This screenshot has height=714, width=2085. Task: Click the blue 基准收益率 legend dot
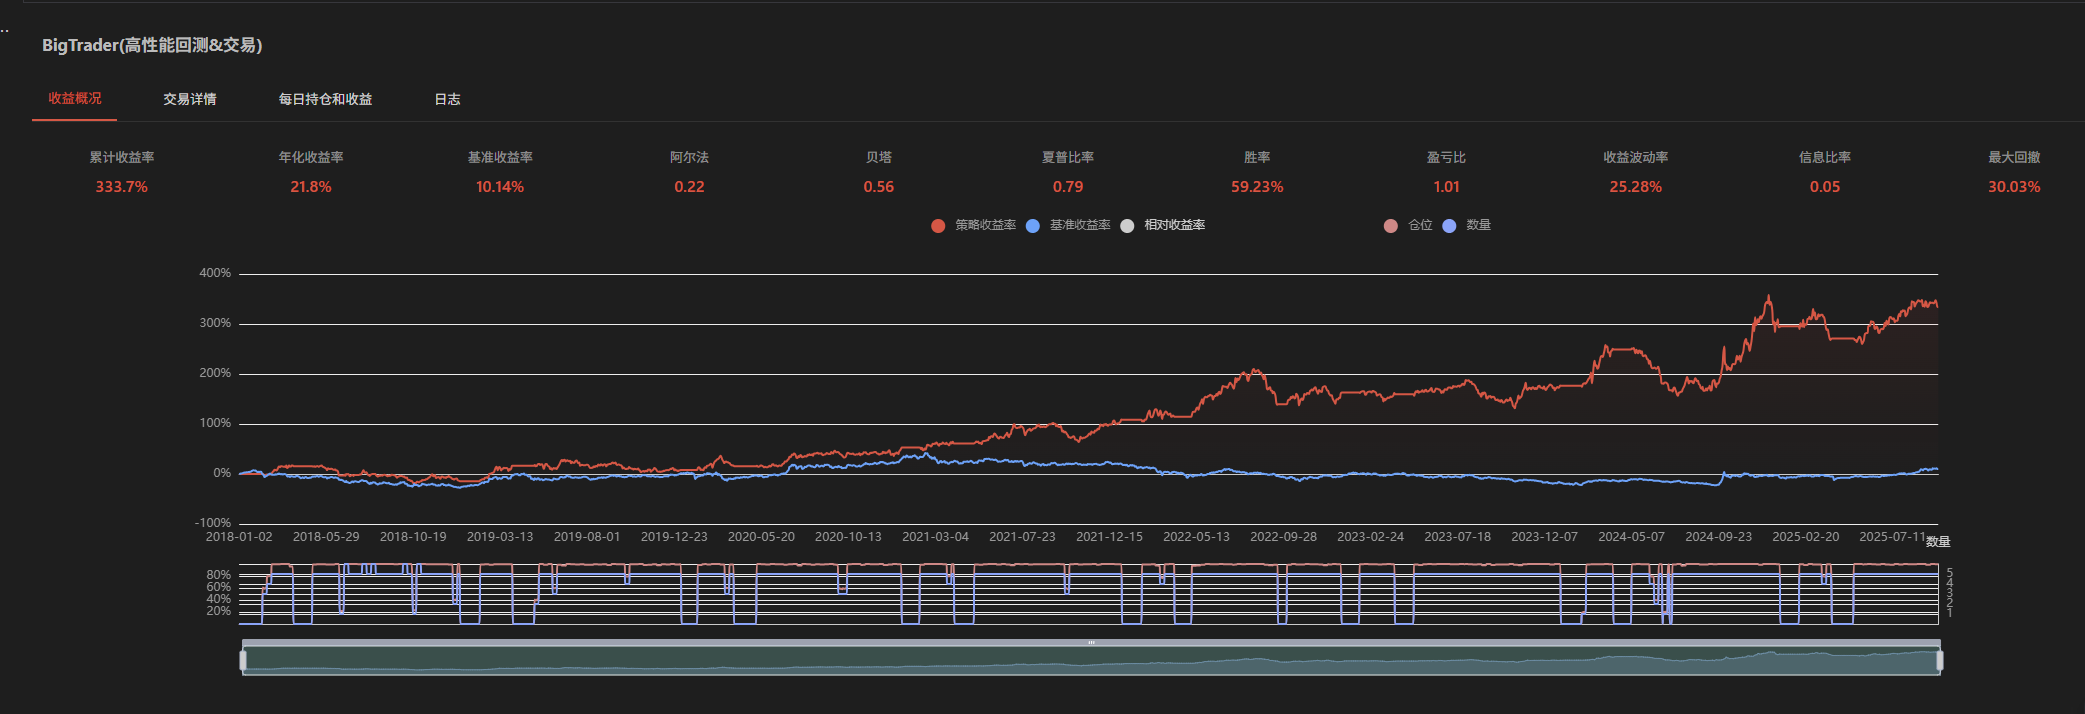[1033, 226]
